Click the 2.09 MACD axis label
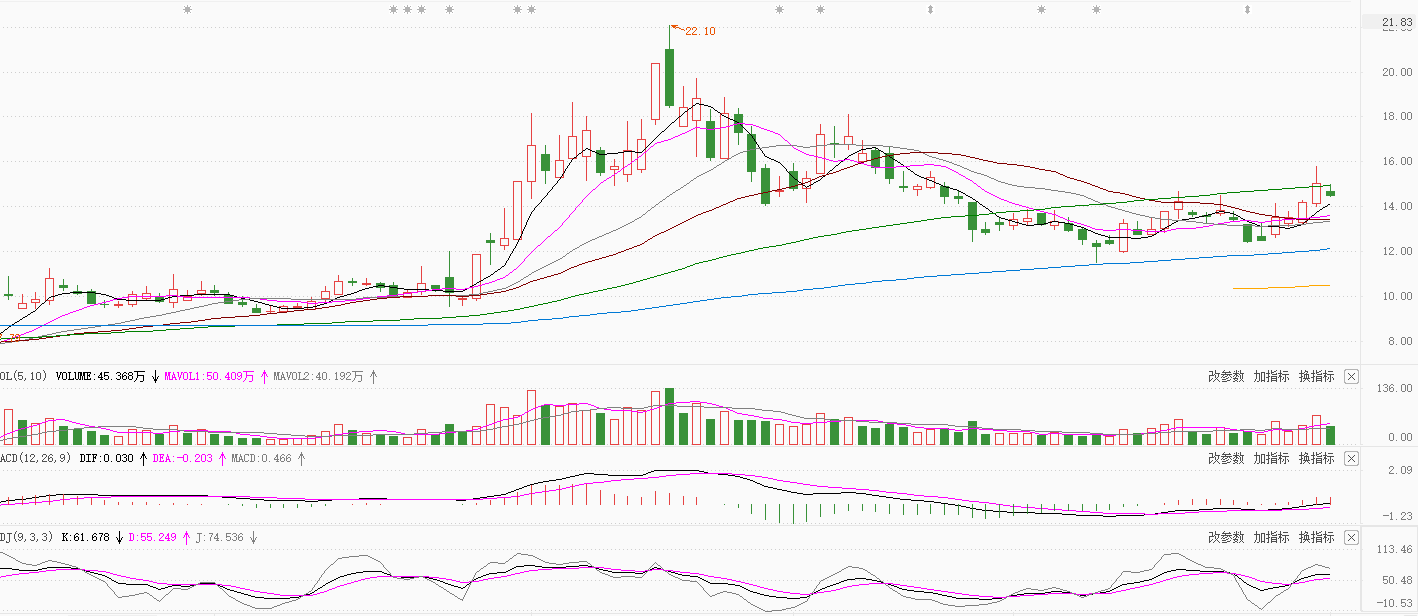Viewport: 1418px width, 616px height. (1399, 470)
